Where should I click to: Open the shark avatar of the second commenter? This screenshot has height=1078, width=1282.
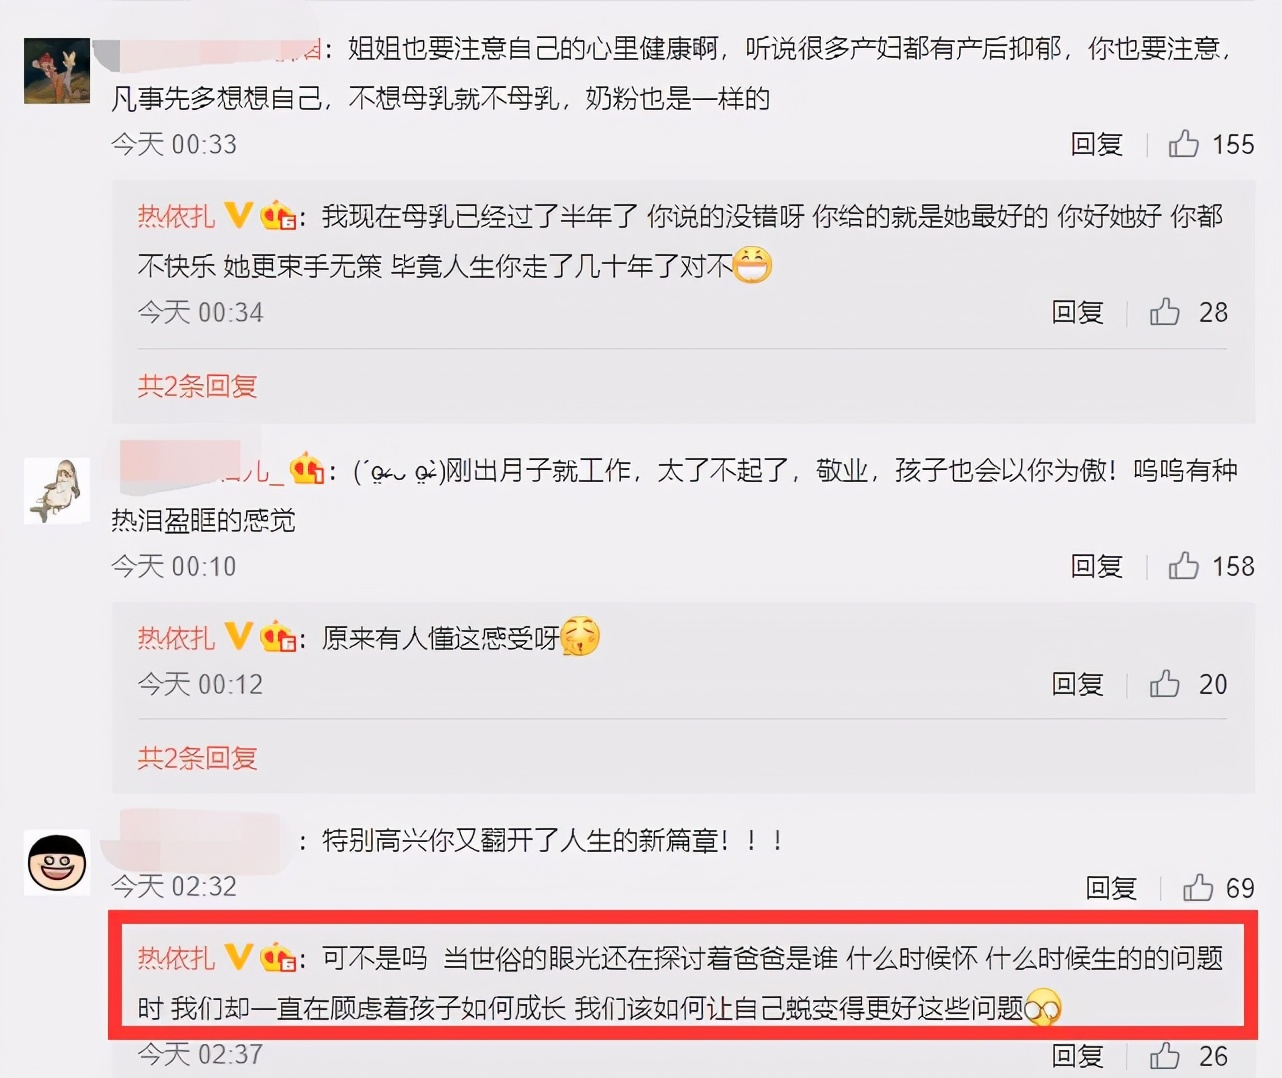click(x=57, y=491)
